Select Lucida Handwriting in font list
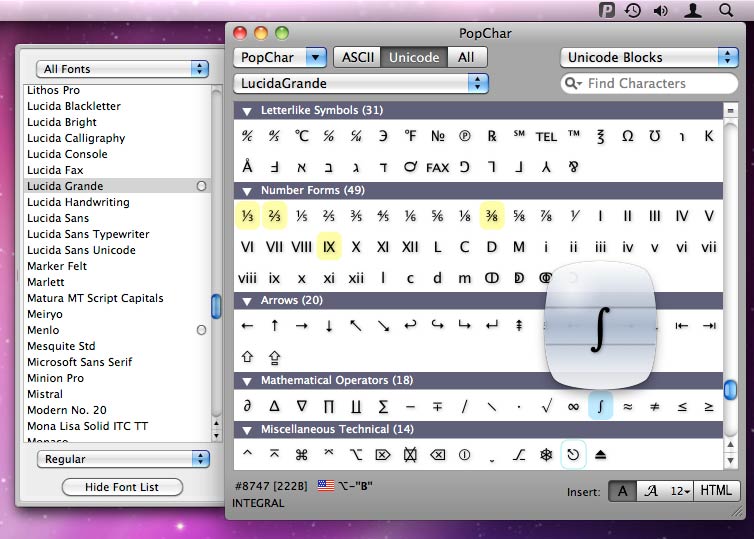The image size is (754, 539). pos(117,202)
